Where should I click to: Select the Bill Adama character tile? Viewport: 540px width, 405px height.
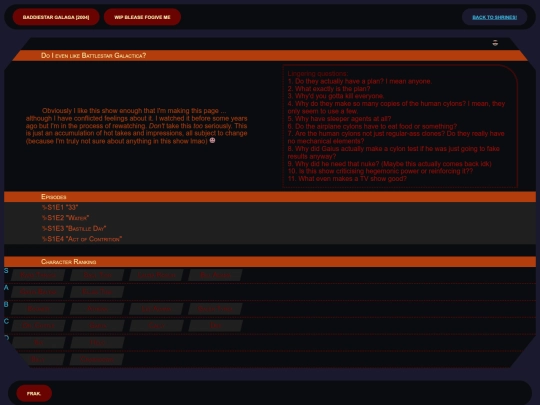pos(216,275)
